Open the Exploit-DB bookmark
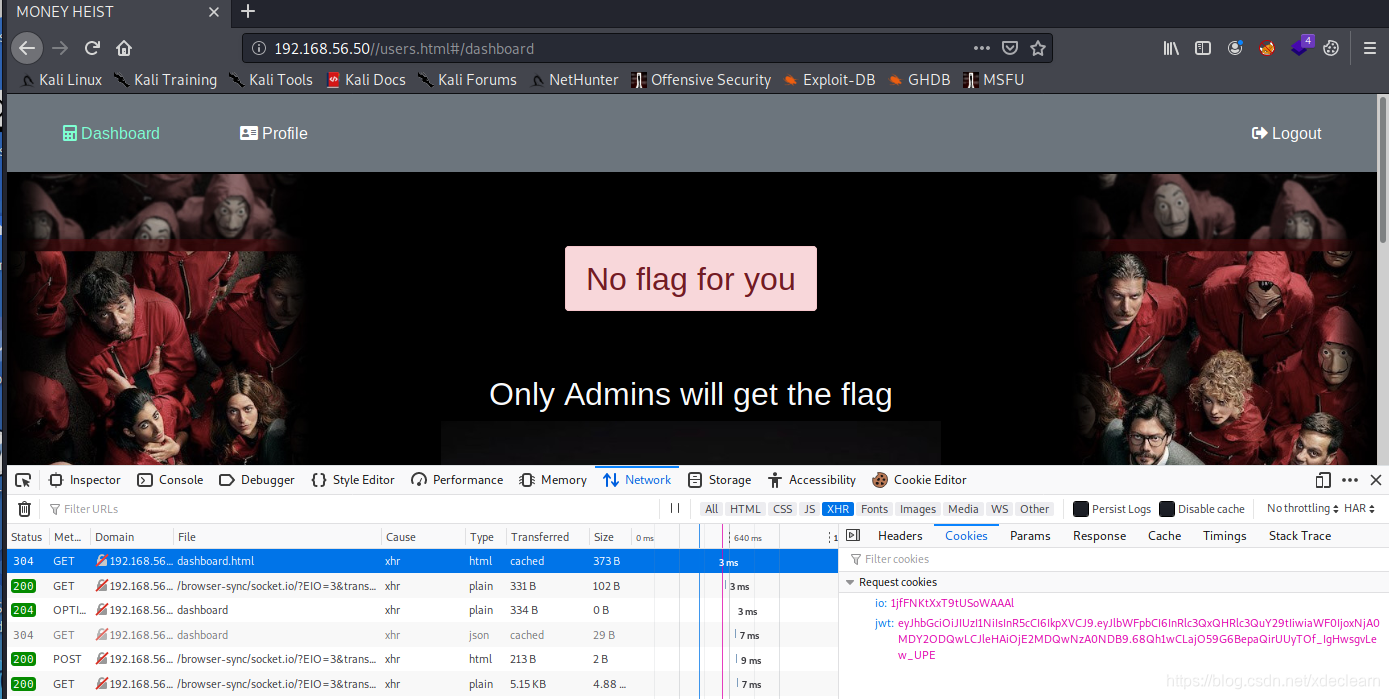The width and height of the screenshot is (1389, 699). [829, 80]
